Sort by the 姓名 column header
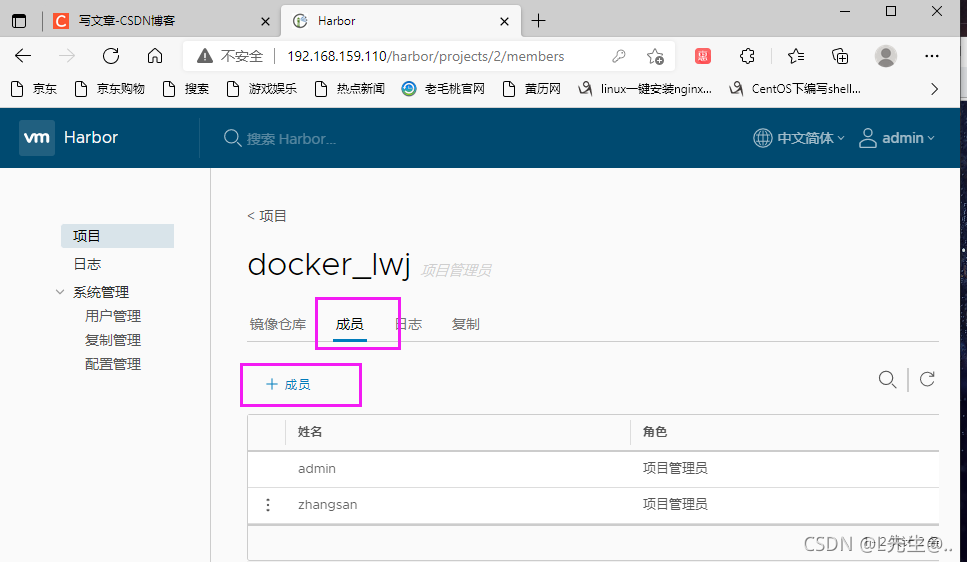The image size is (967, 562). (310, 432)
